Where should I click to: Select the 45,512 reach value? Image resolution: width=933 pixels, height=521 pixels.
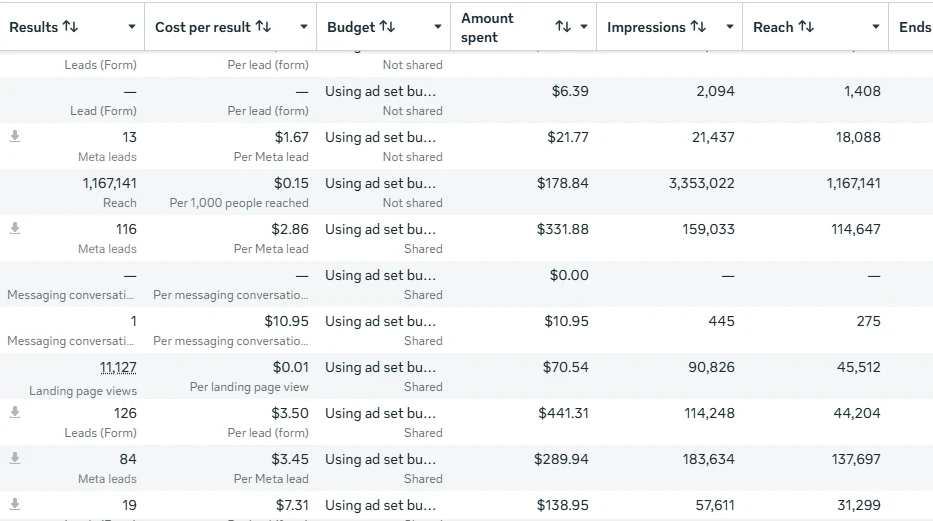(859, 368)
